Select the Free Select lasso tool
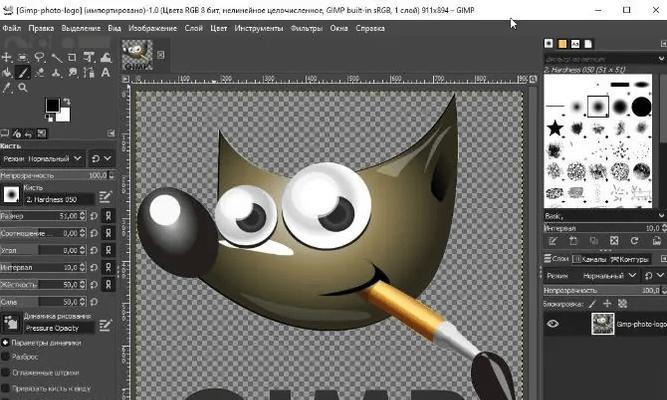Screen dimensions: 667x400 pyautogui.click(x=40, y=57)
